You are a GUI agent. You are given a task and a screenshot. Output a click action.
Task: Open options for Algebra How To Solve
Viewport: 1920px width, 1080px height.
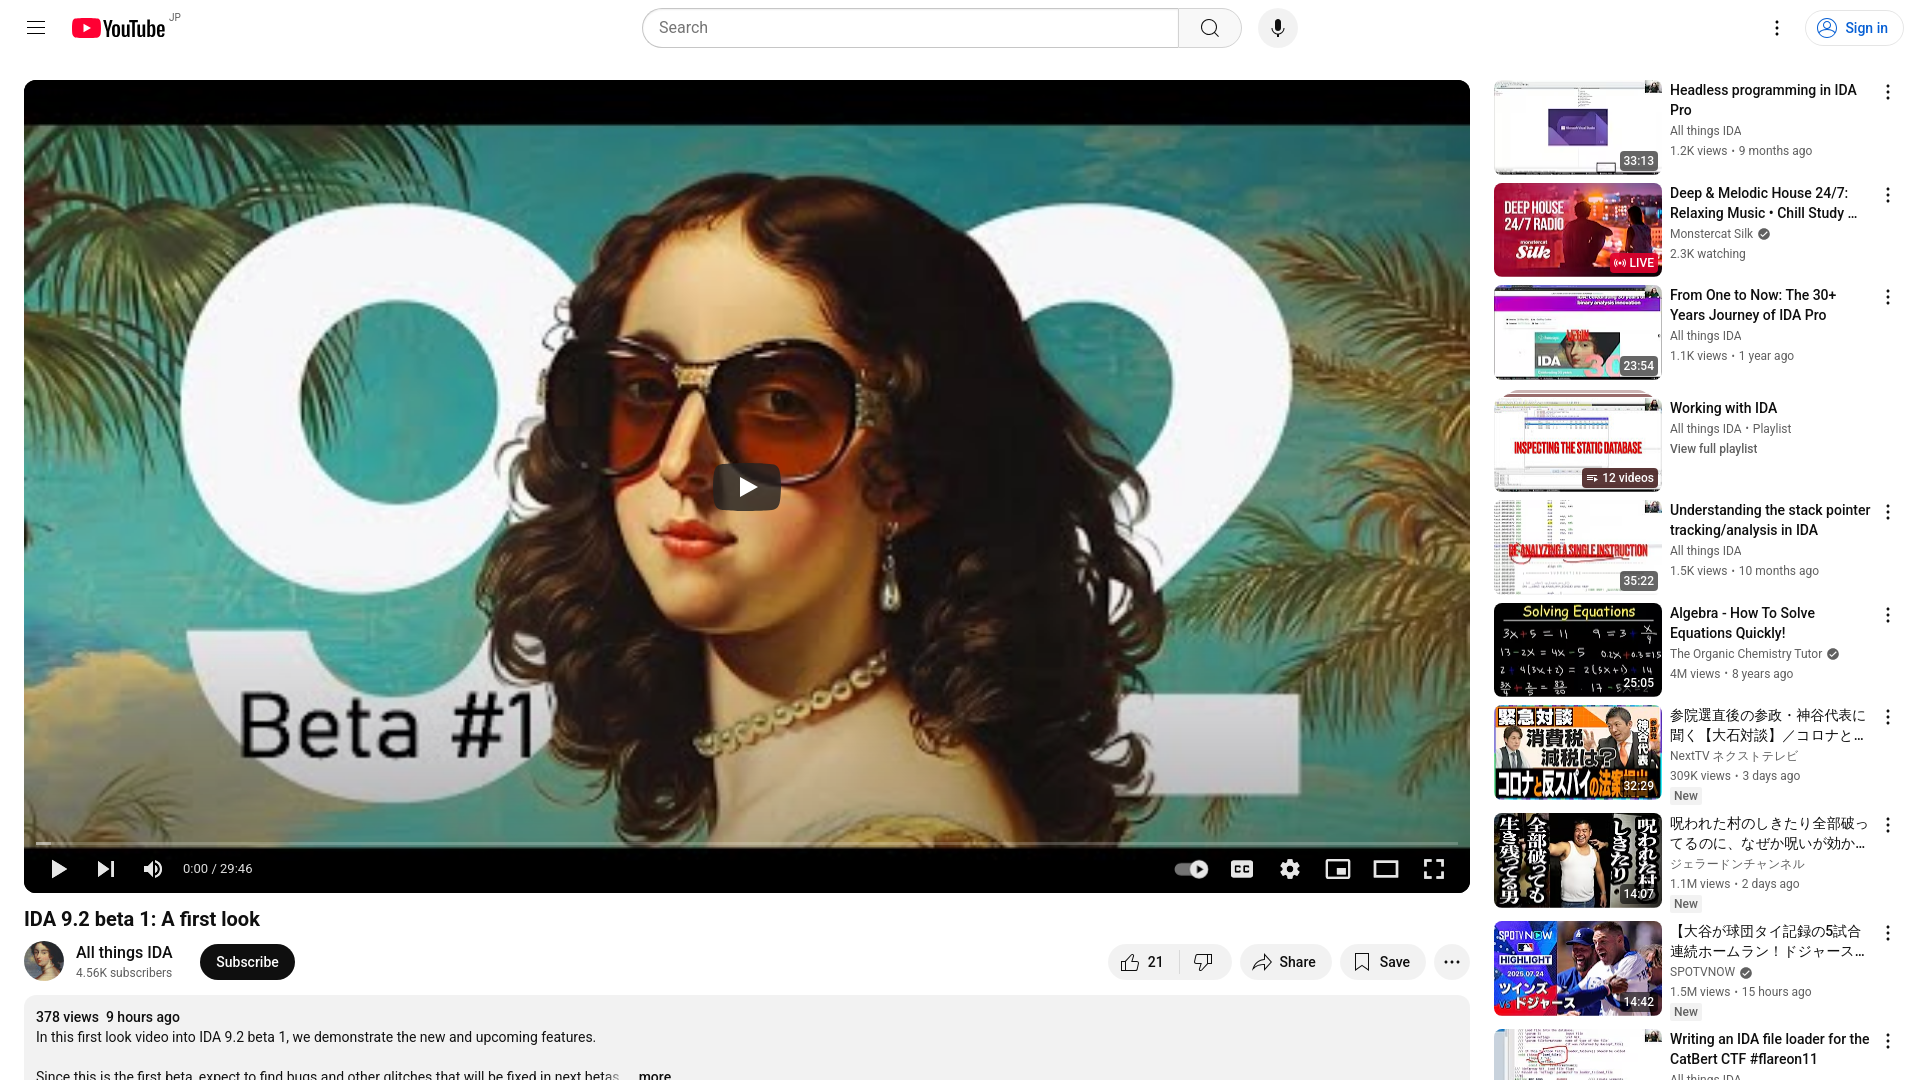point(1888,615)
